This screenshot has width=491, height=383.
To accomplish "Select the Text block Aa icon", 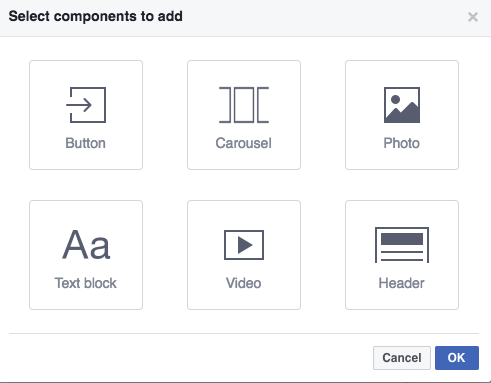I will (x=86, y=245).
